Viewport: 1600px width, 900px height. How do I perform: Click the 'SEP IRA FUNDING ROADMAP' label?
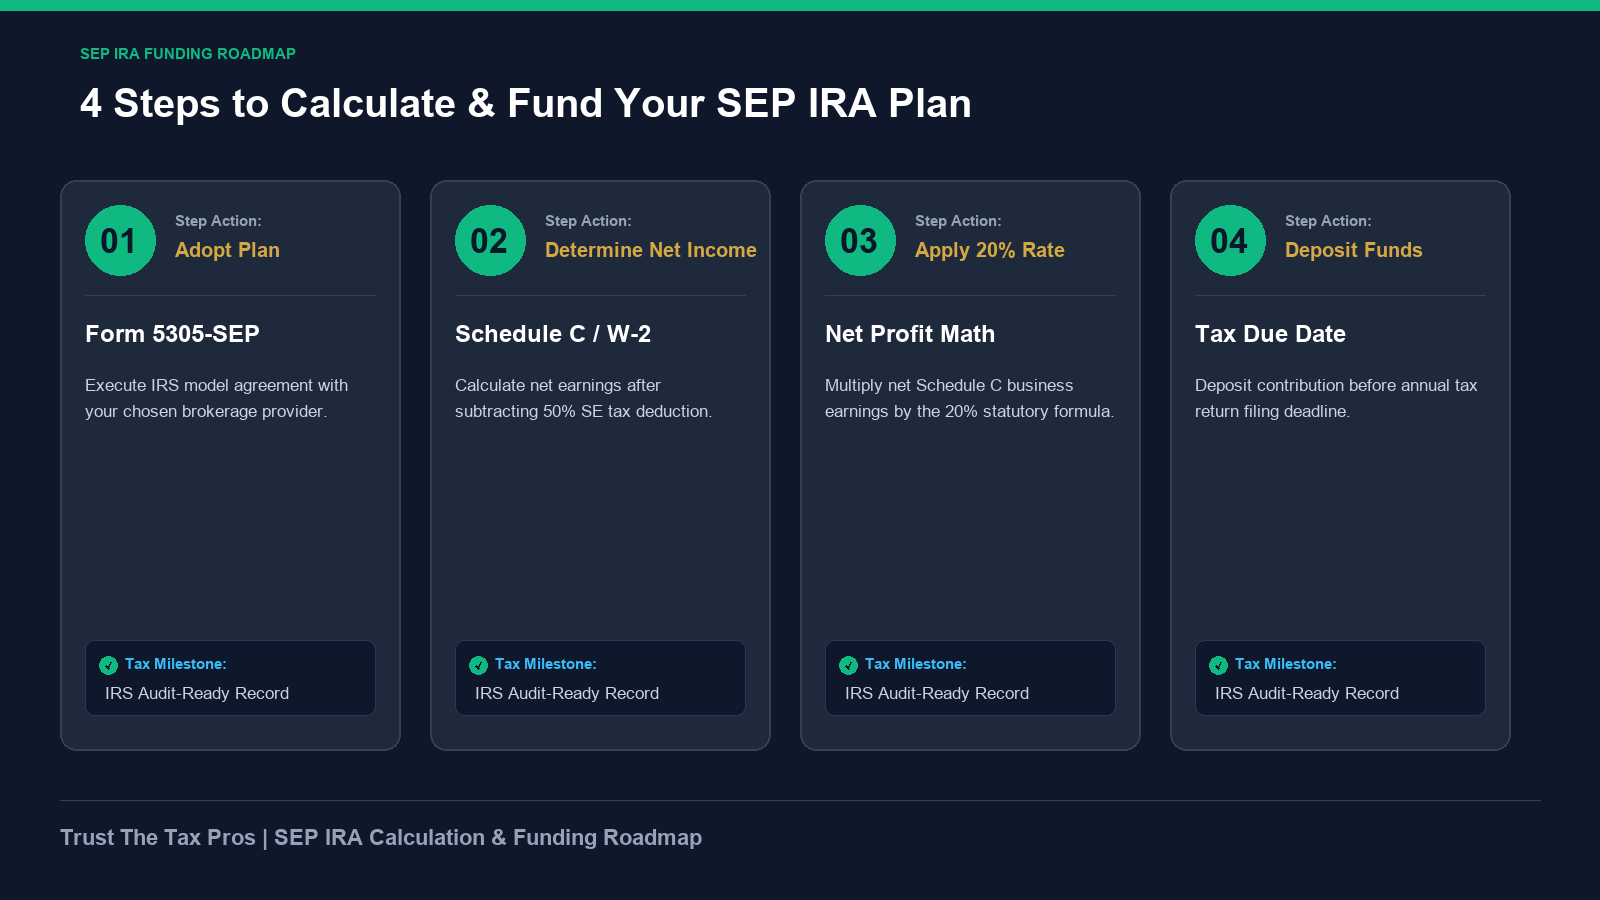[188, 54]
